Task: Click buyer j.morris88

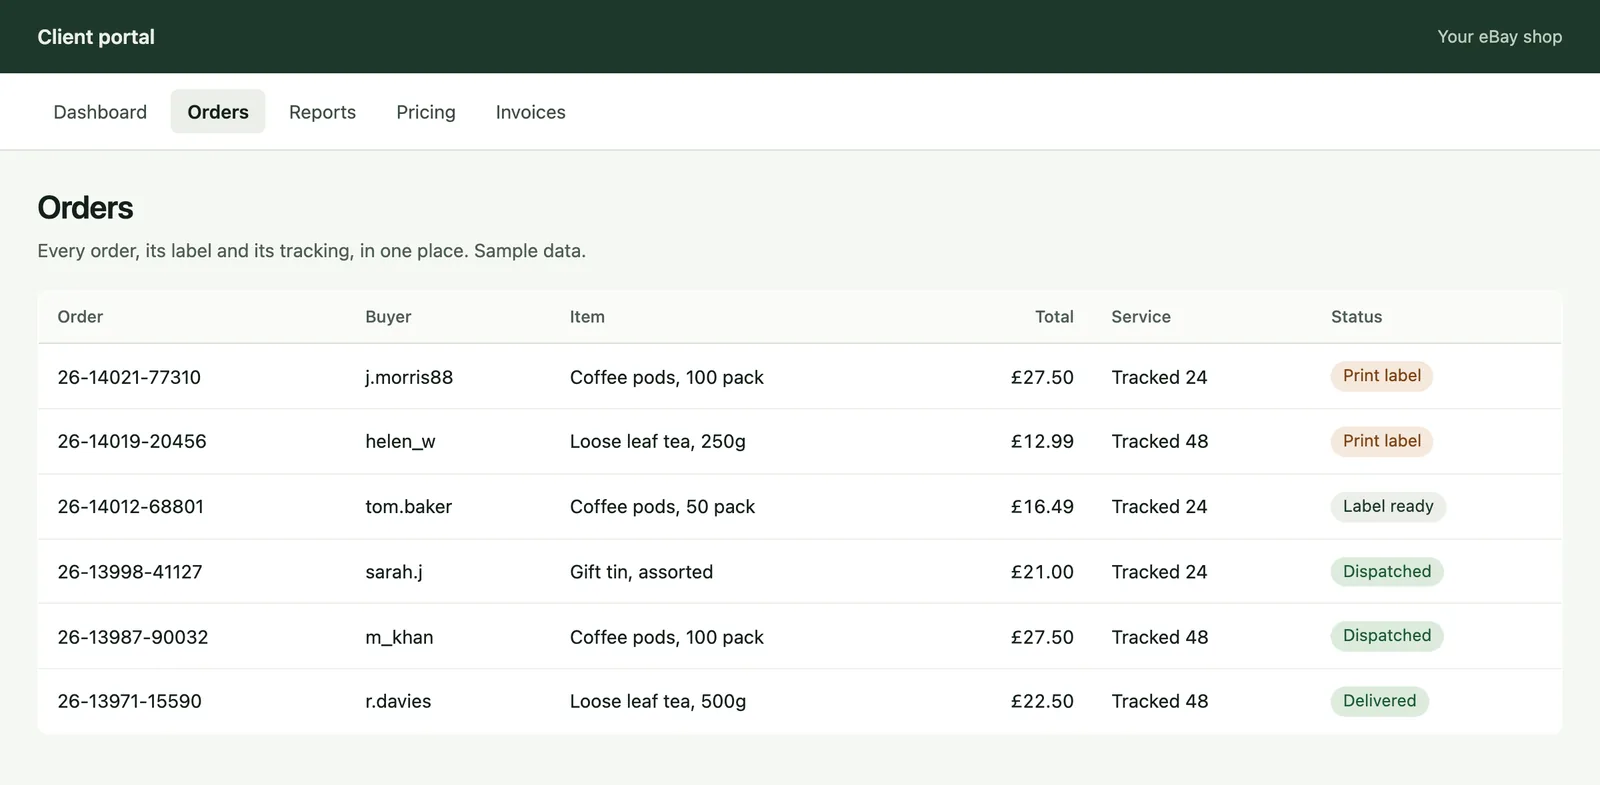Action: point(409,377)
